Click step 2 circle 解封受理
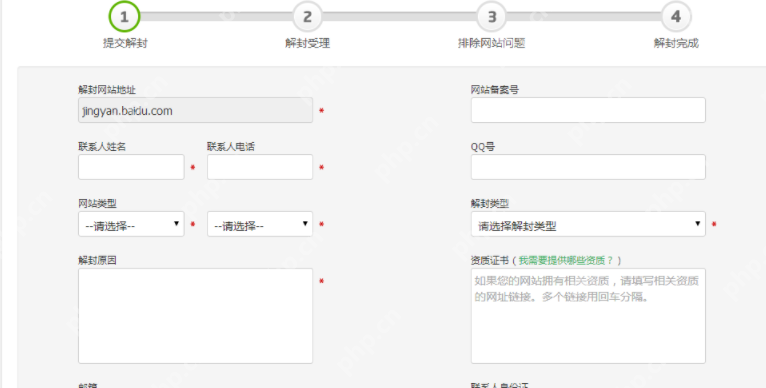This screenshot has width=766, height=388. (307, 17)
